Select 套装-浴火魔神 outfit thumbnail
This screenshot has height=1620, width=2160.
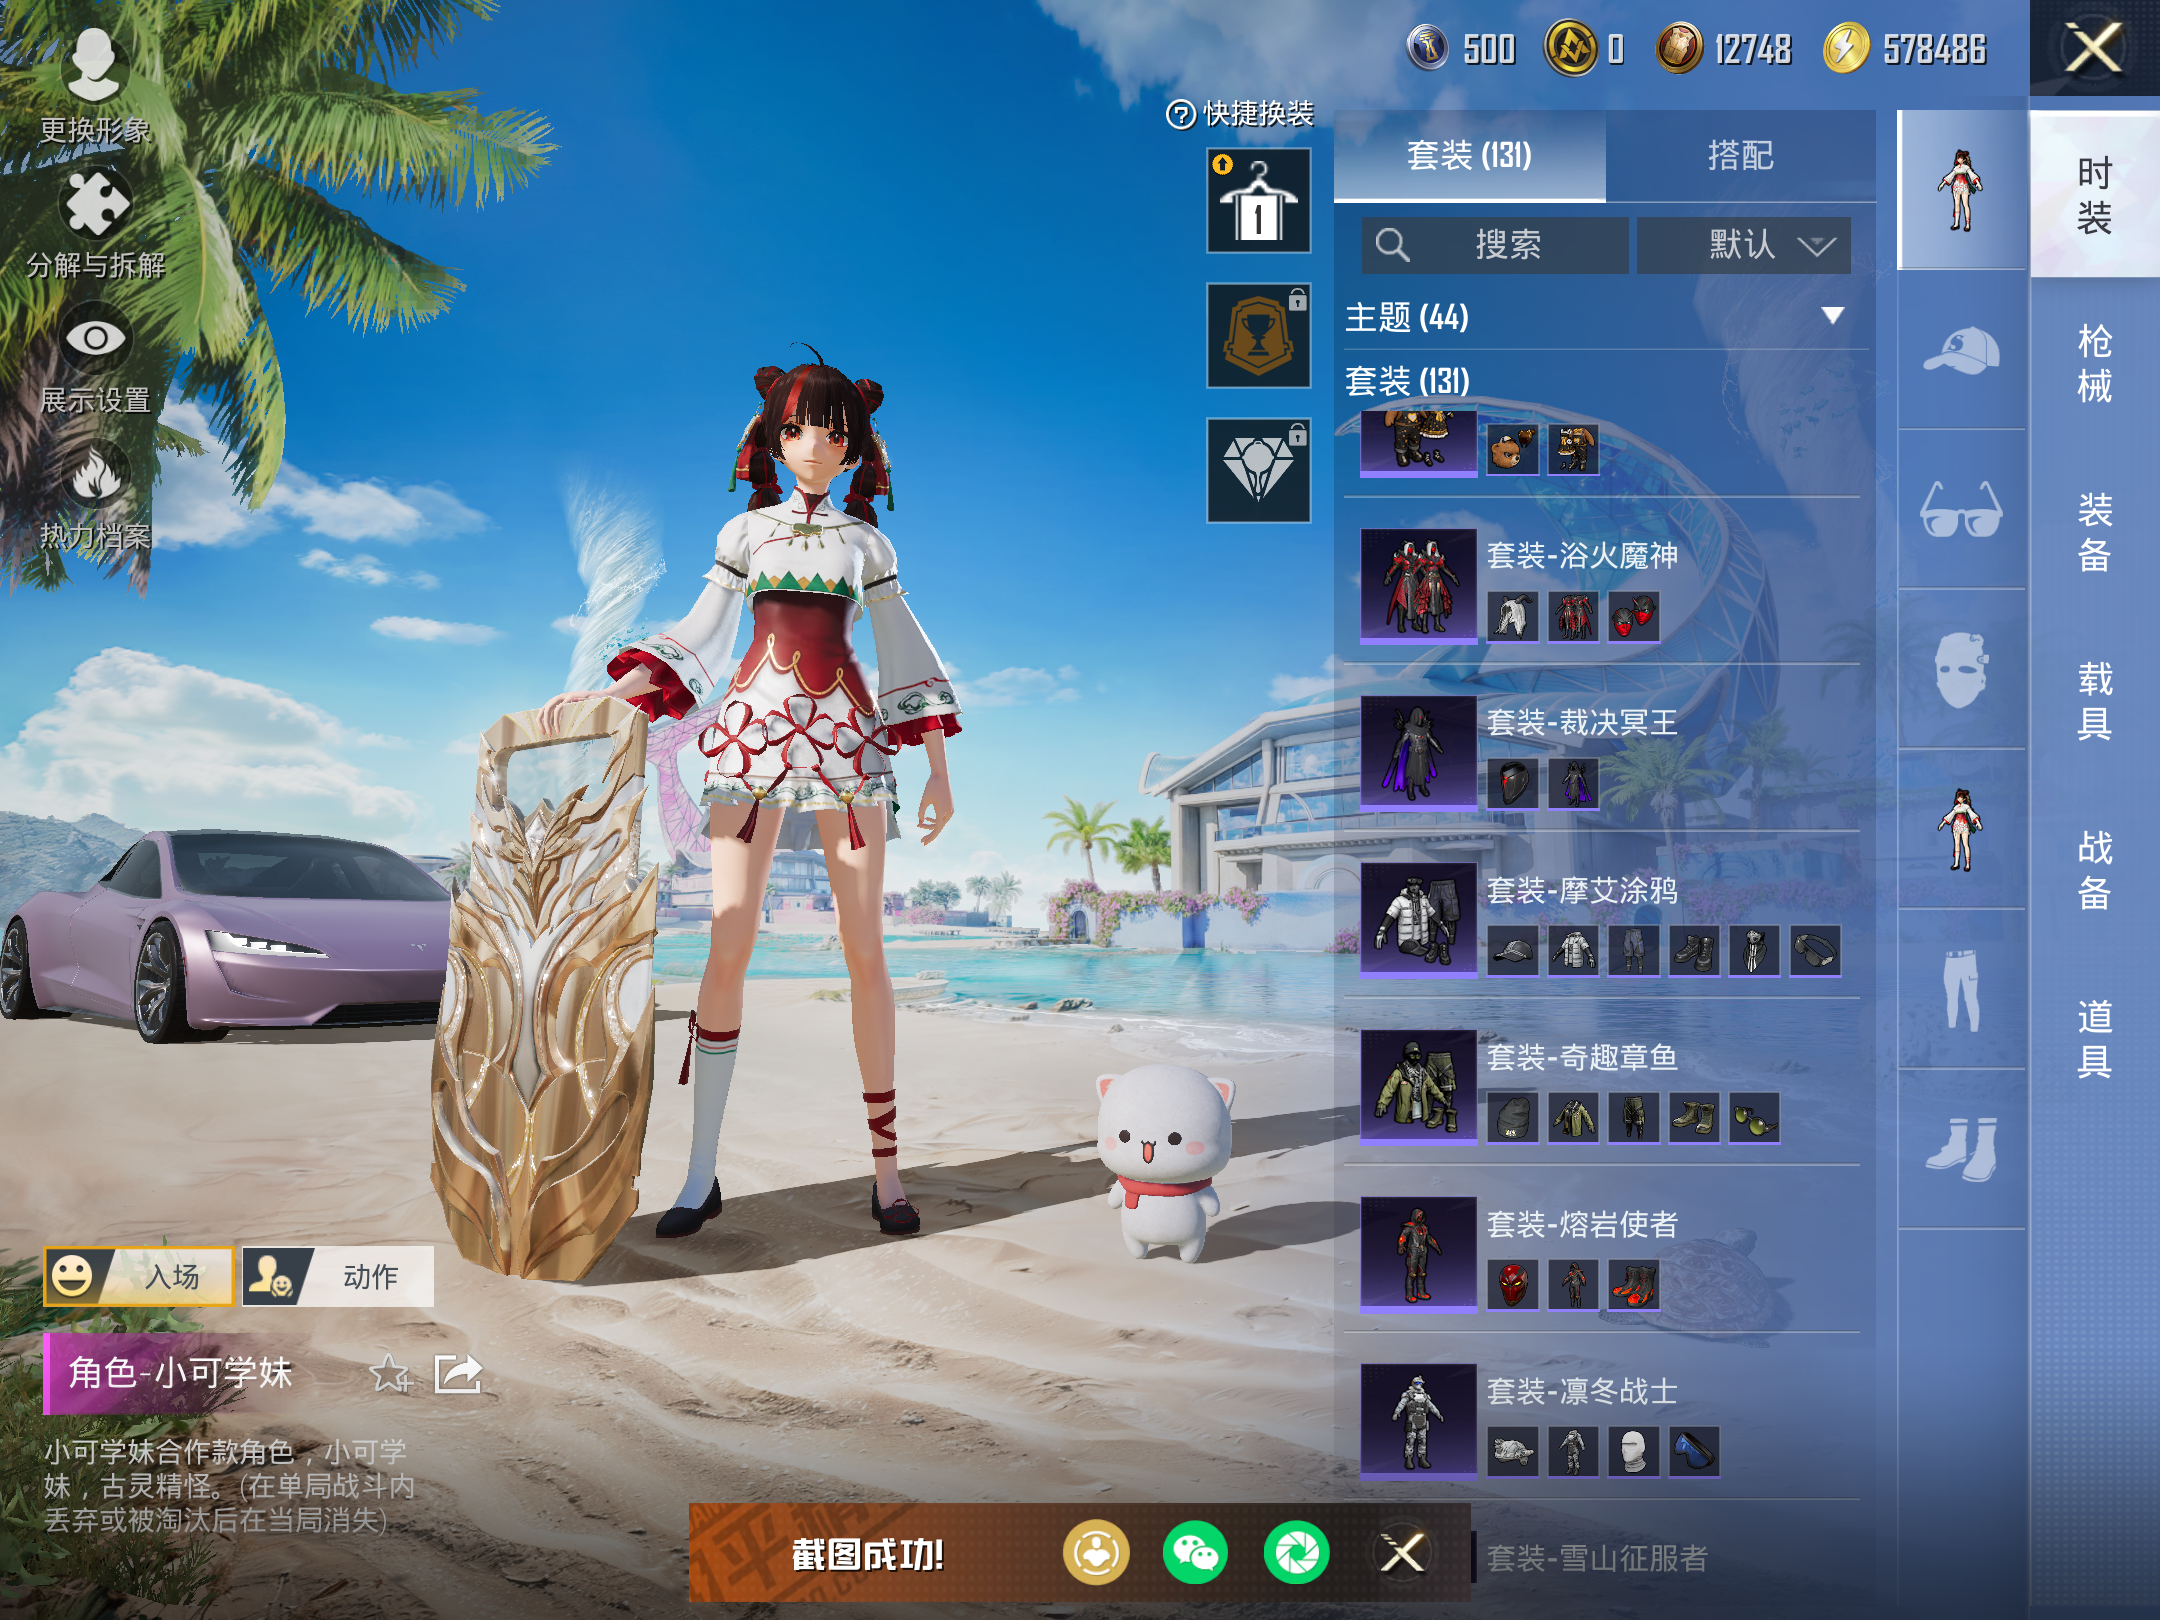coord(1418,585)
